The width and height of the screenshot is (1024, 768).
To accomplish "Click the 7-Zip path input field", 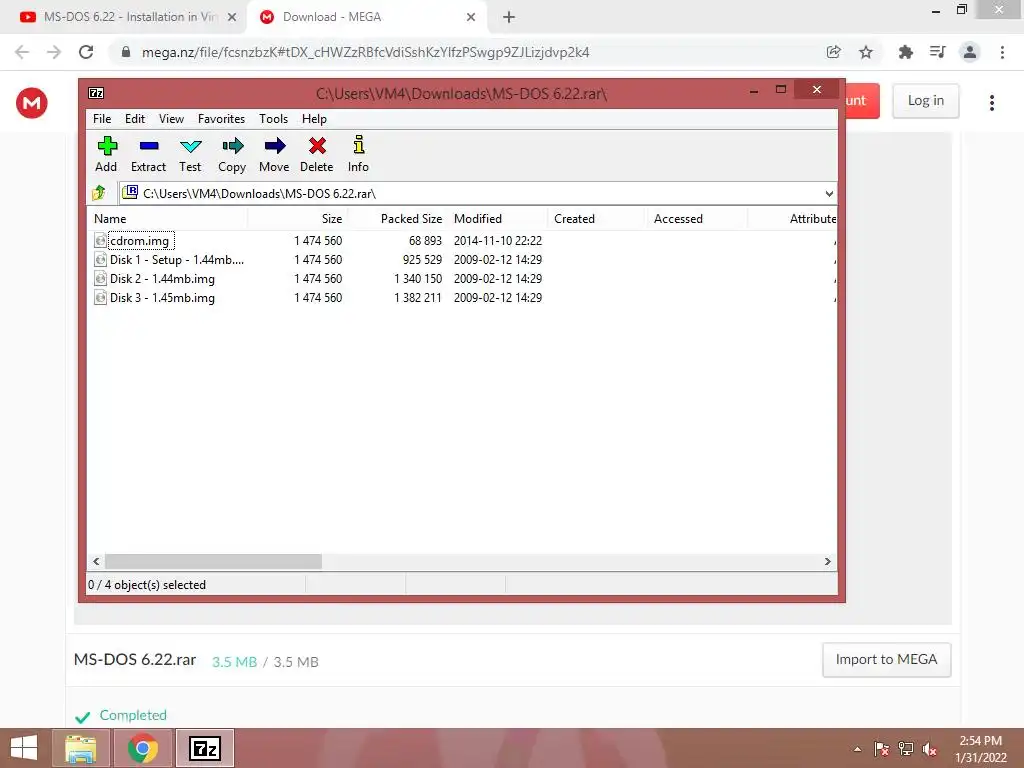I will point(477,193).
